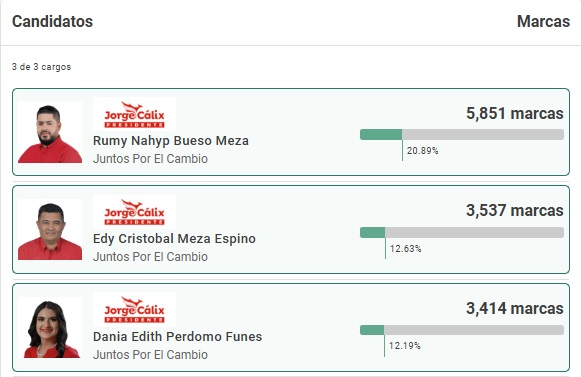Click Jorge Cálix logo above Edy Cristobal
The width and height of the screenshot is (581, 377).
click(x=134, y=212)
